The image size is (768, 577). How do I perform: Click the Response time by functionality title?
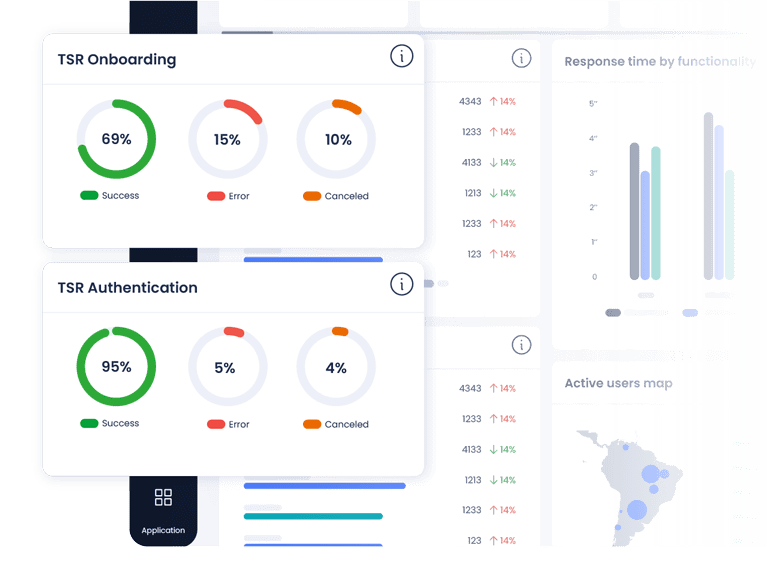pyautogui.click(x=659, y=62)
